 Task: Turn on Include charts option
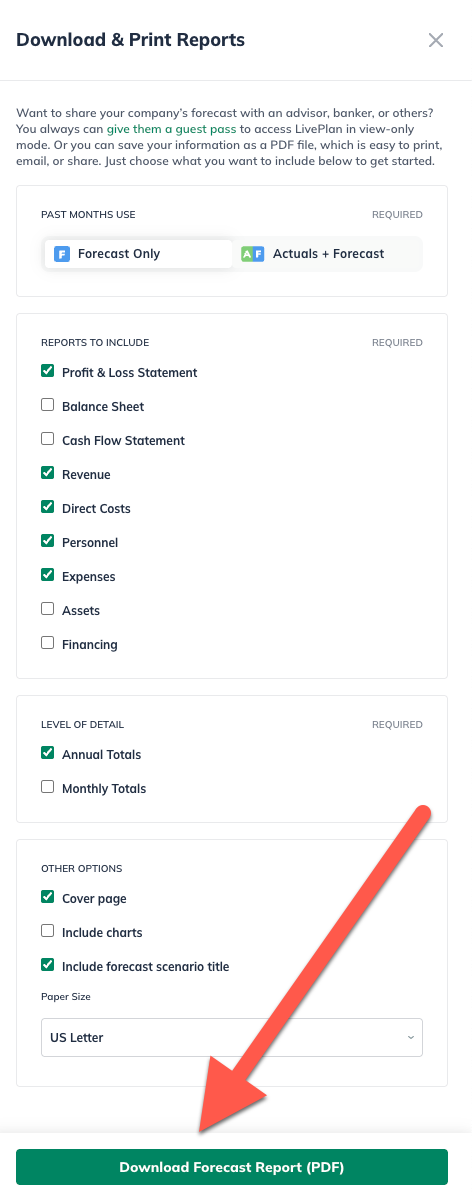coord(47,931)
